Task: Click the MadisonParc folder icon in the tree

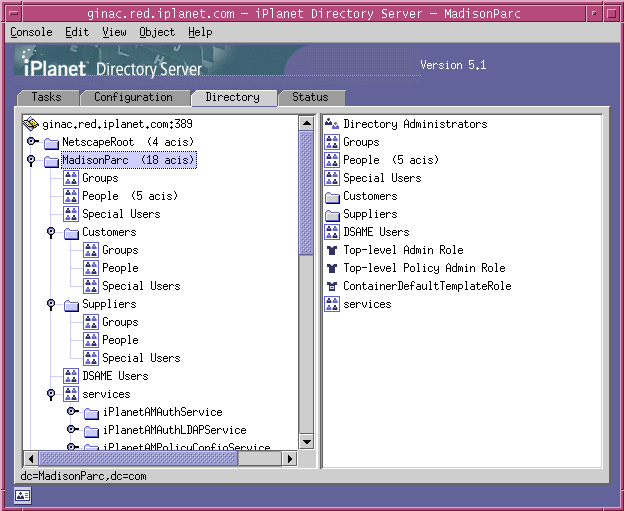Action: (51, 161)
